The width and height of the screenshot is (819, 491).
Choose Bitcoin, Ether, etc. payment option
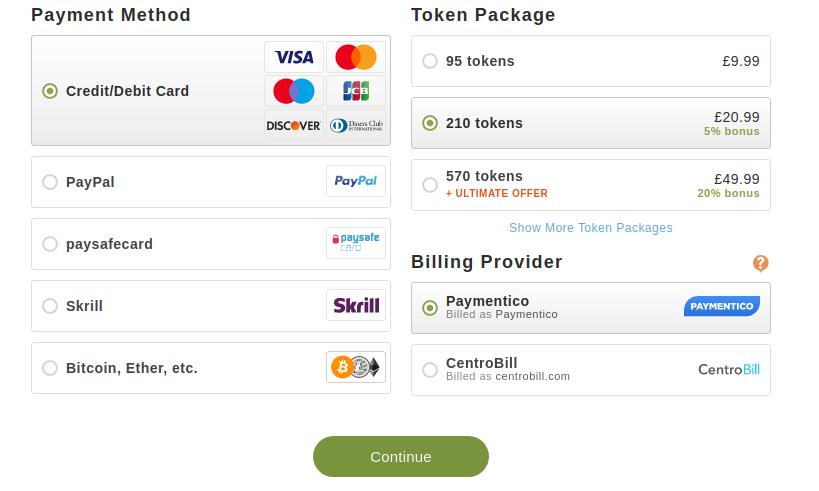50,368
